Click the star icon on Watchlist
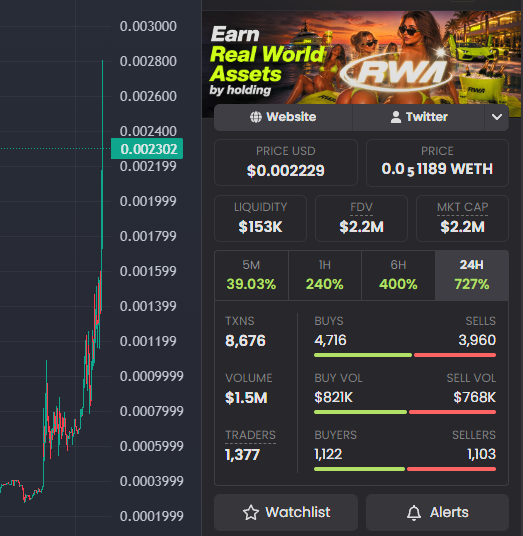The width and height of the screenshot is (523, 536). click(251, 512)
